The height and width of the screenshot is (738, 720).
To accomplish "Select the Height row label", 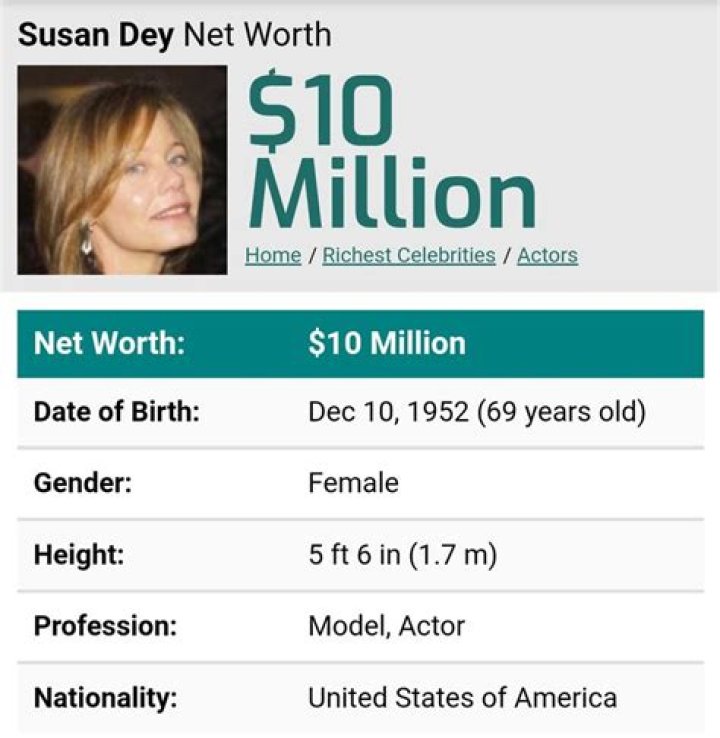I will [x=79, y=555].
